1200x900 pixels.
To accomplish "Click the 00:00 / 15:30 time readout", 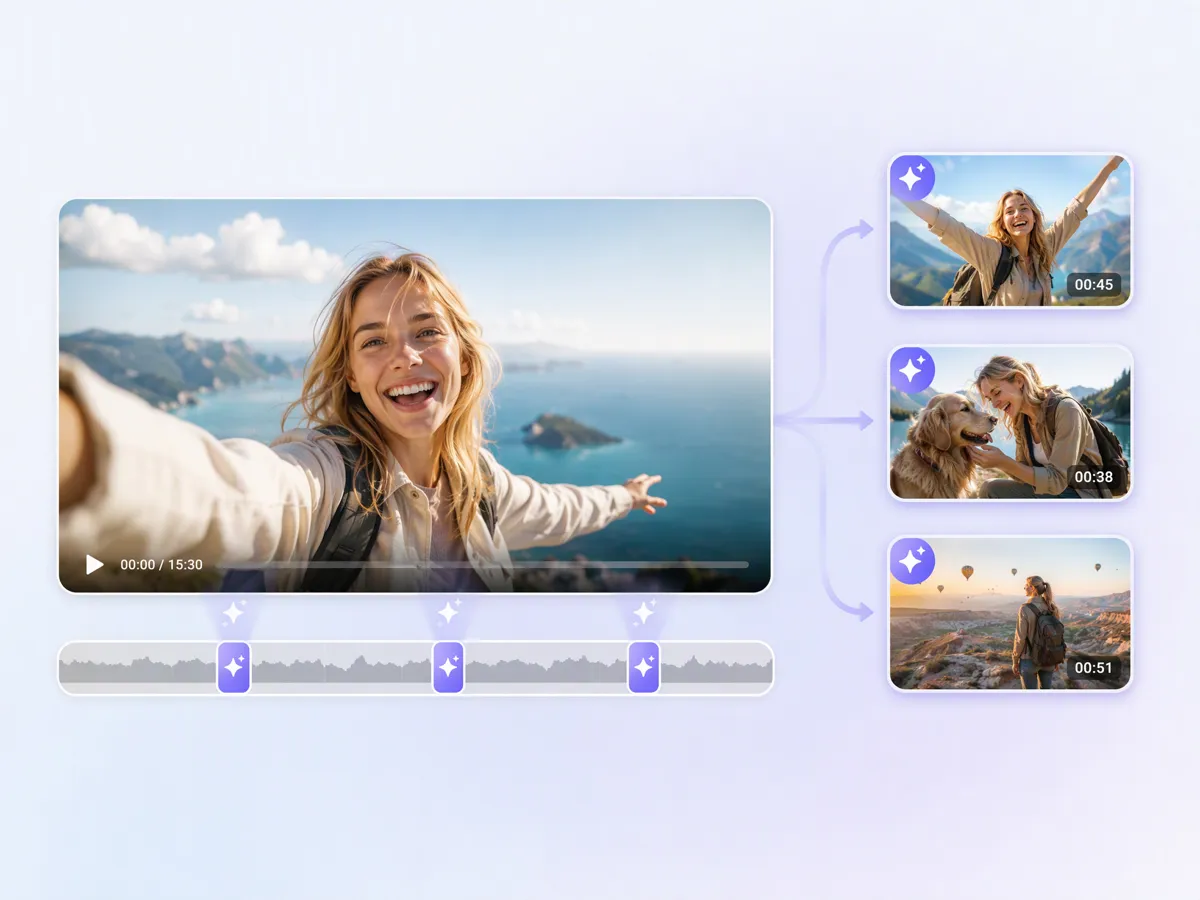I will [x=161, y=565].
